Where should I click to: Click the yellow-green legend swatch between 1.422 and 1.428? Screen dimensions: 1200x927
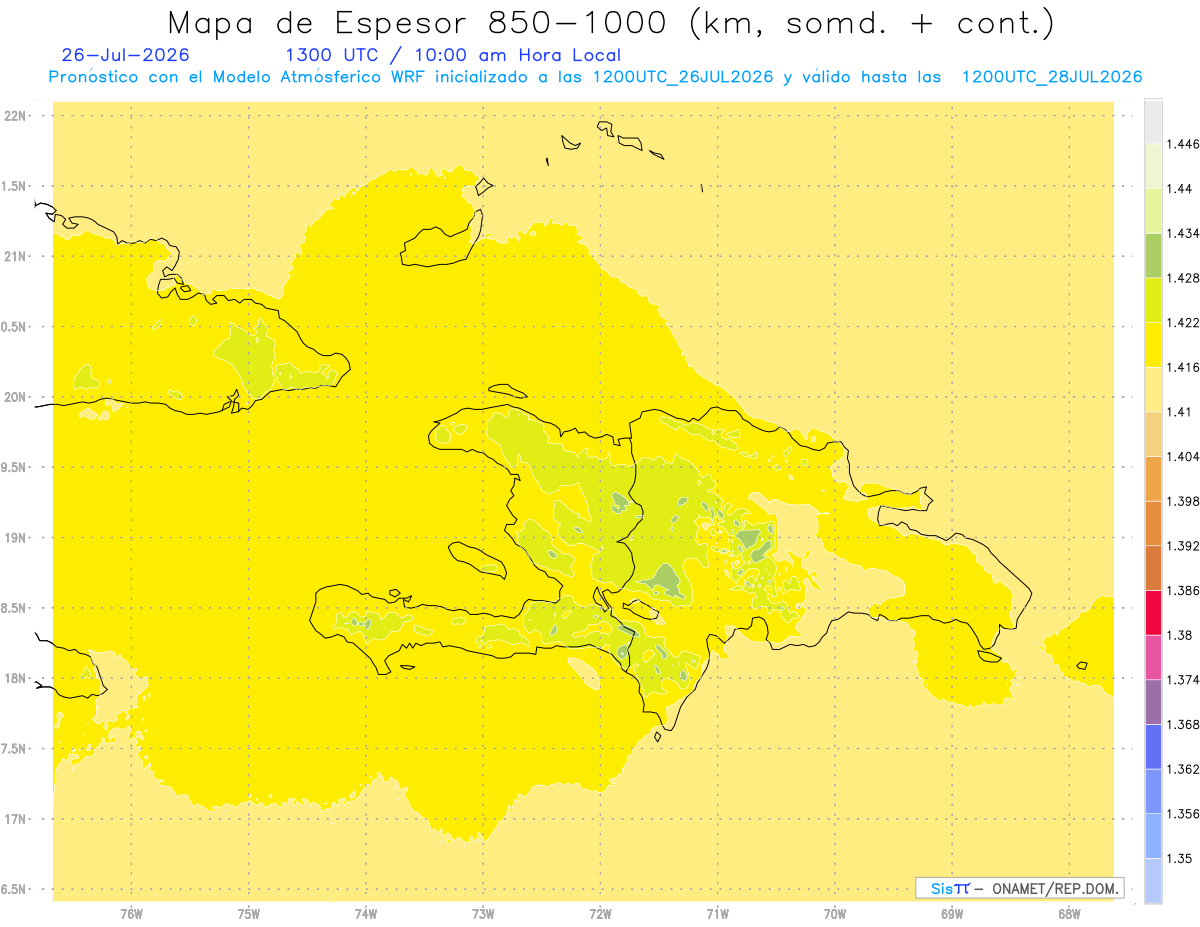pyautogui.click(x=1153, y=300)
